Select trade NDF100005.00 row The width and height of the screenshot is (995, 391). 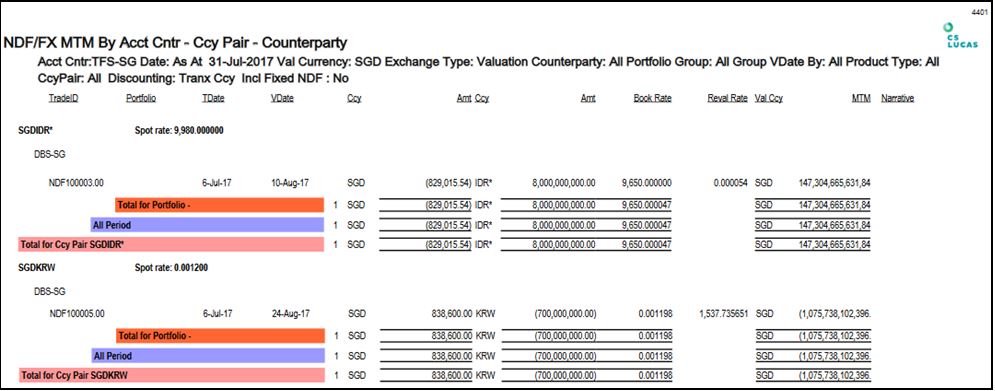459,314
